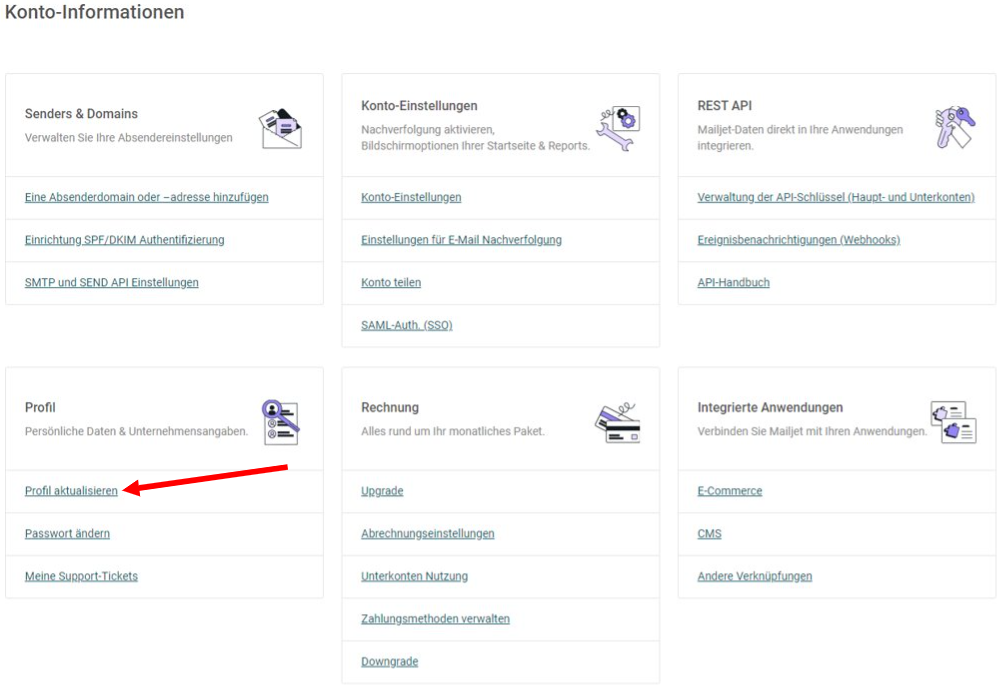Open the API-Handbuch link

[733, 282]
